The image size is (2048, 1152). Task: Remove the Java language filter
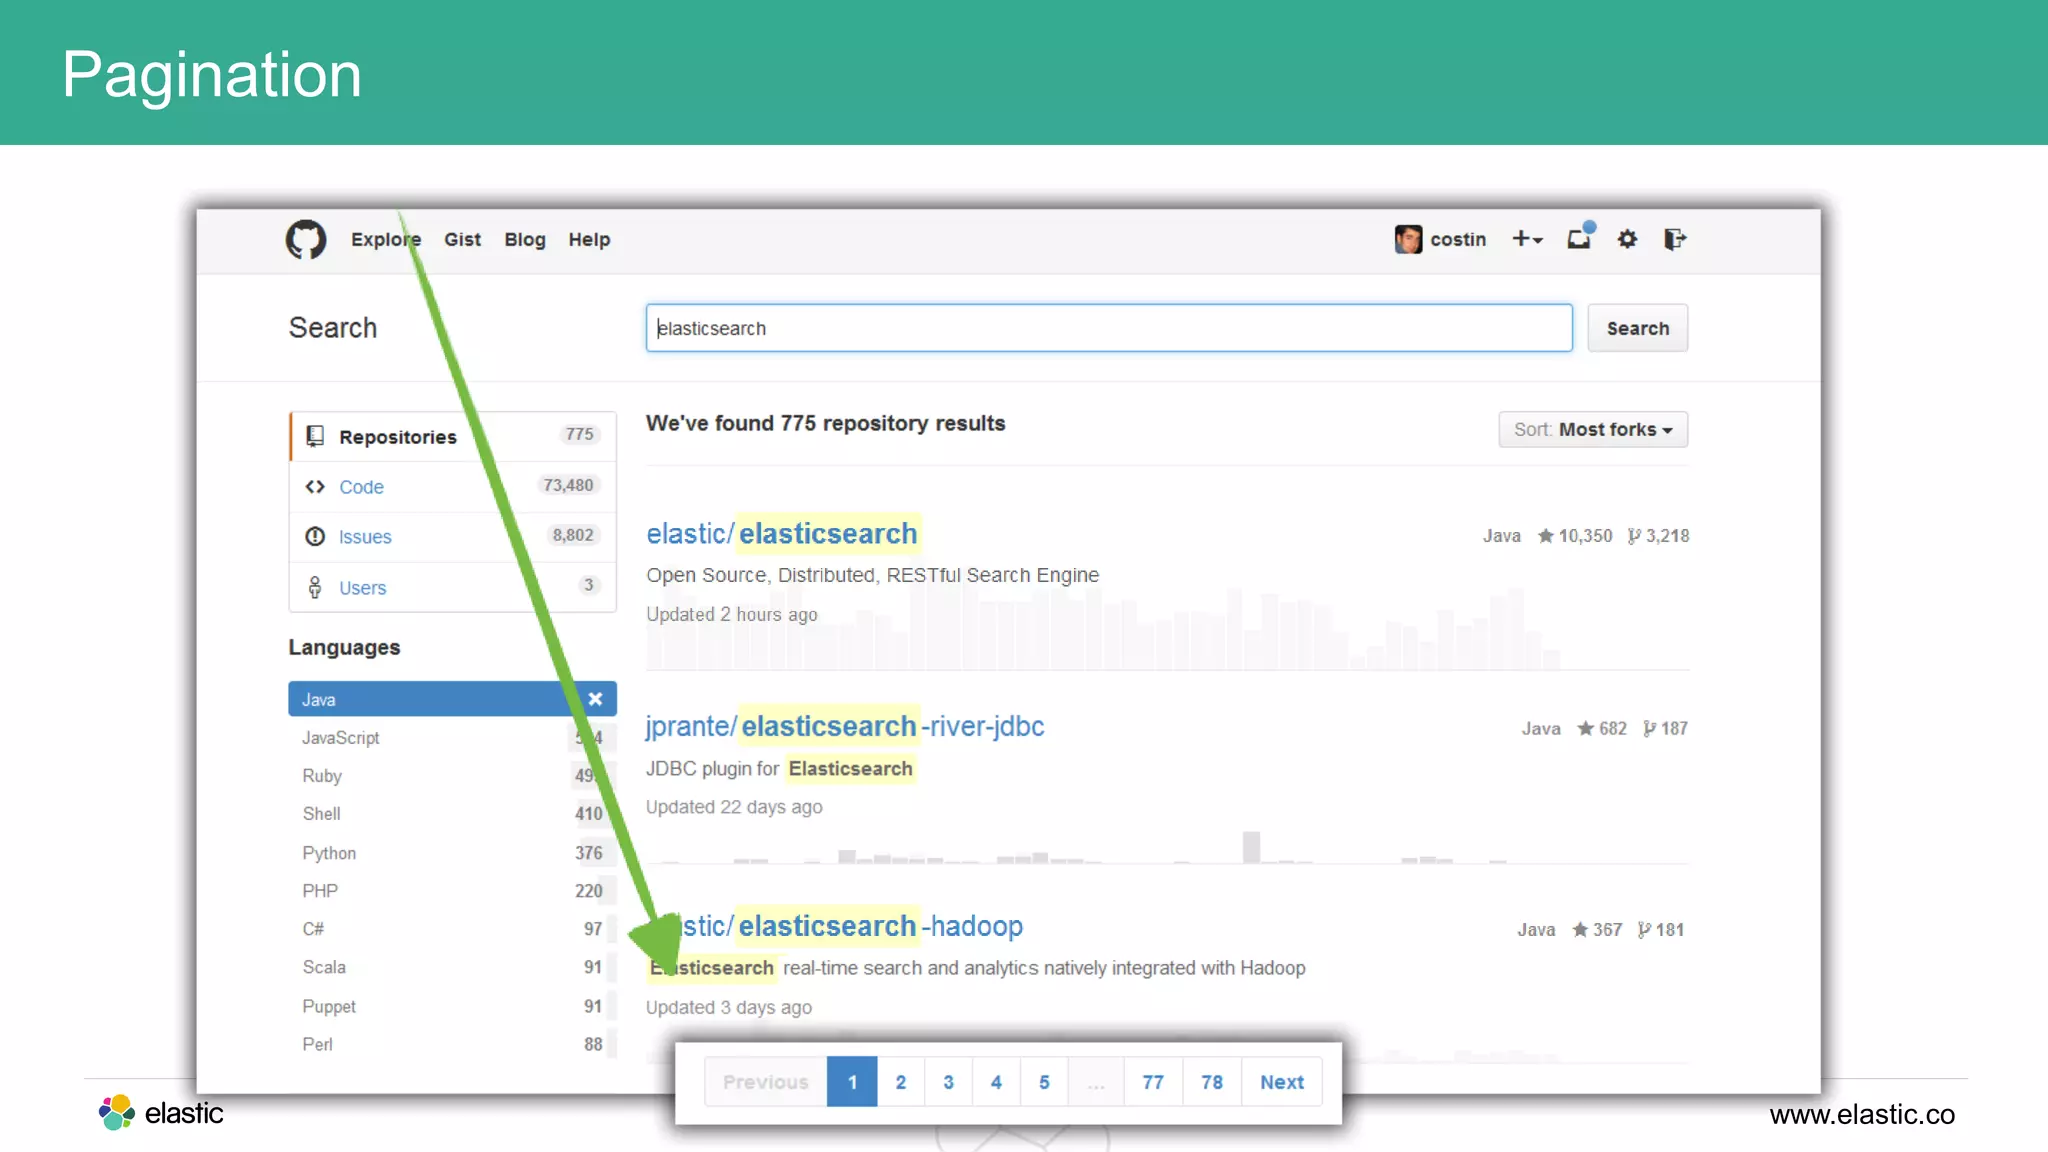[x=596, y=699]
